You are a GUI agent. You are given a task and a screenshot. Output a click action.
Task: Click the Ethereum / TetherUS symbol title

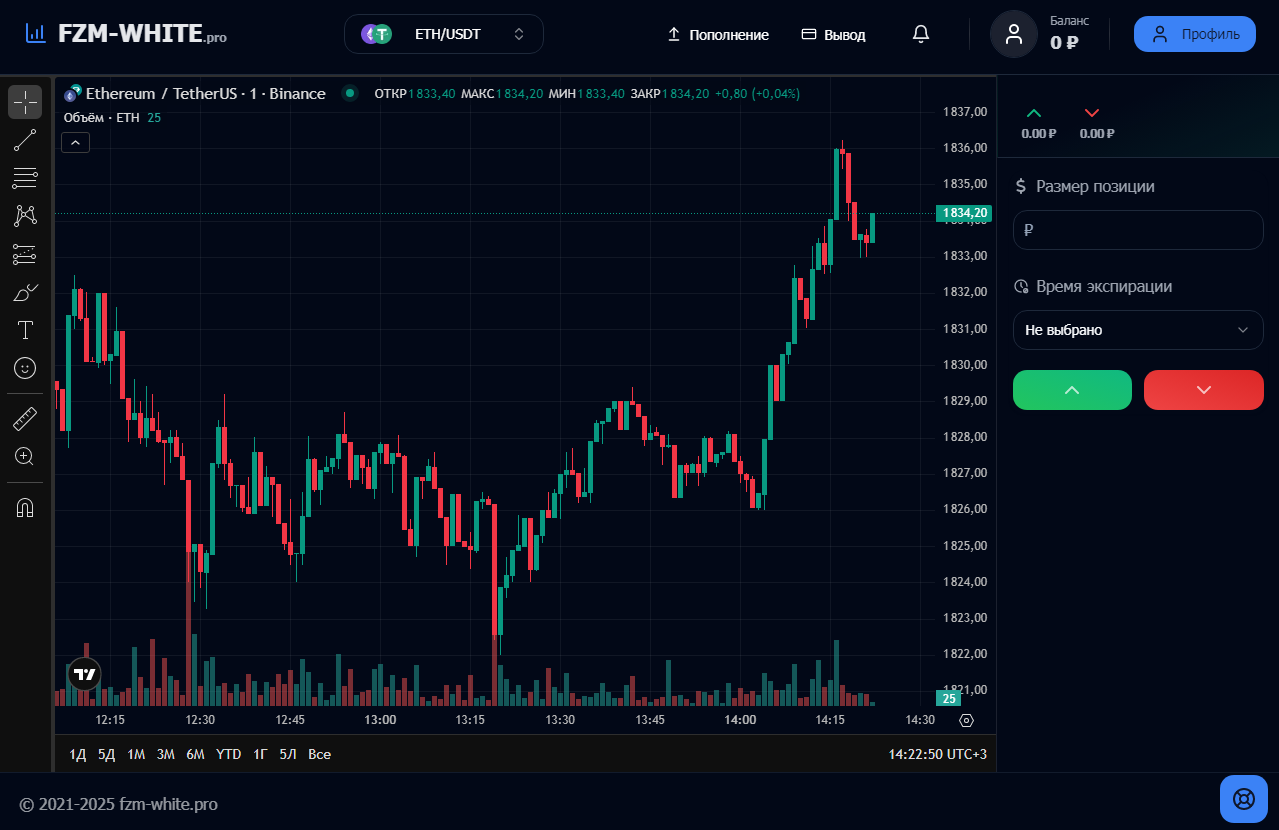(x=206, y=94)
